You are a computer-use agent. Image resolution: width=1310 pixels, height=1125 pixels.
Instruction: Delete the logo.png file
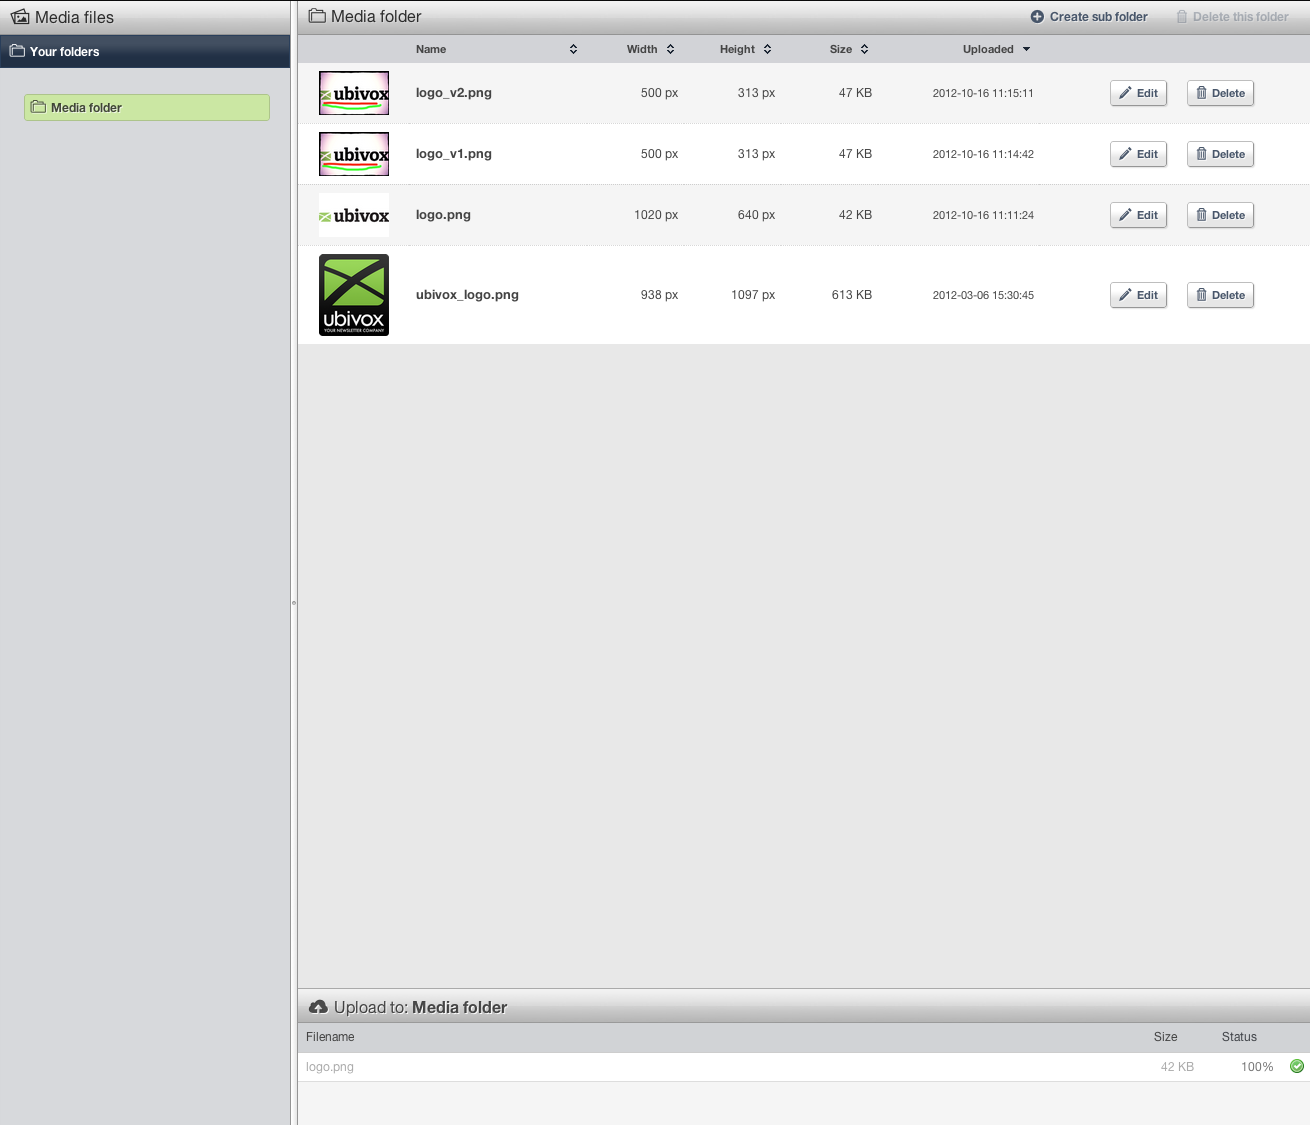[1220, 215]
